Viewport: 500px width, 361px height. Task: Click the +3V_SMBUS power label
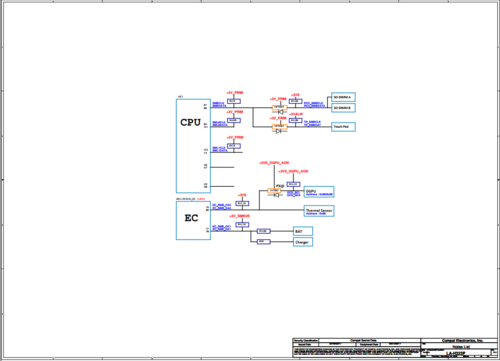(x=239, y=216)
